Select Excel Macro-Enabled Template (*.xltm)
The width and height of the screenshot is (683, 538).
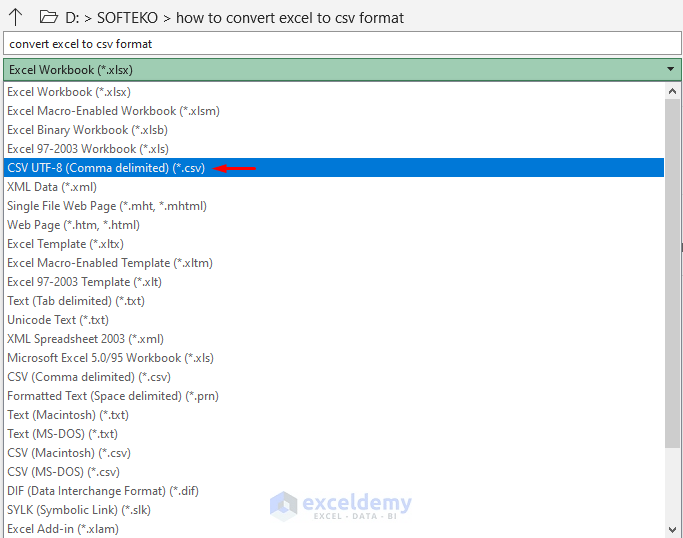(x=334, y=263)
